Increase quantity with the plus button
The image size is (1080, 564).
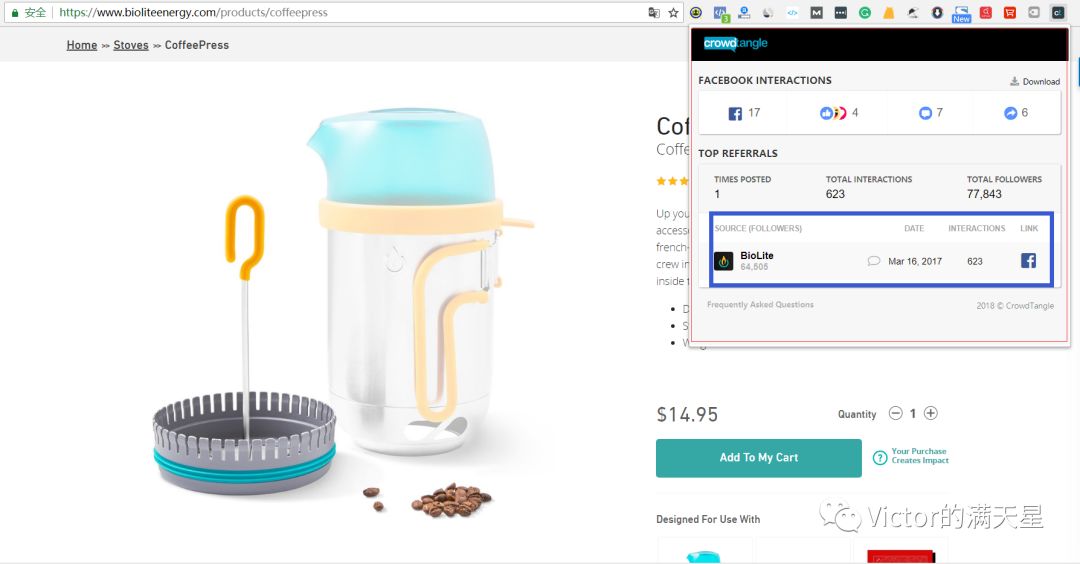[x=931, y=413]
